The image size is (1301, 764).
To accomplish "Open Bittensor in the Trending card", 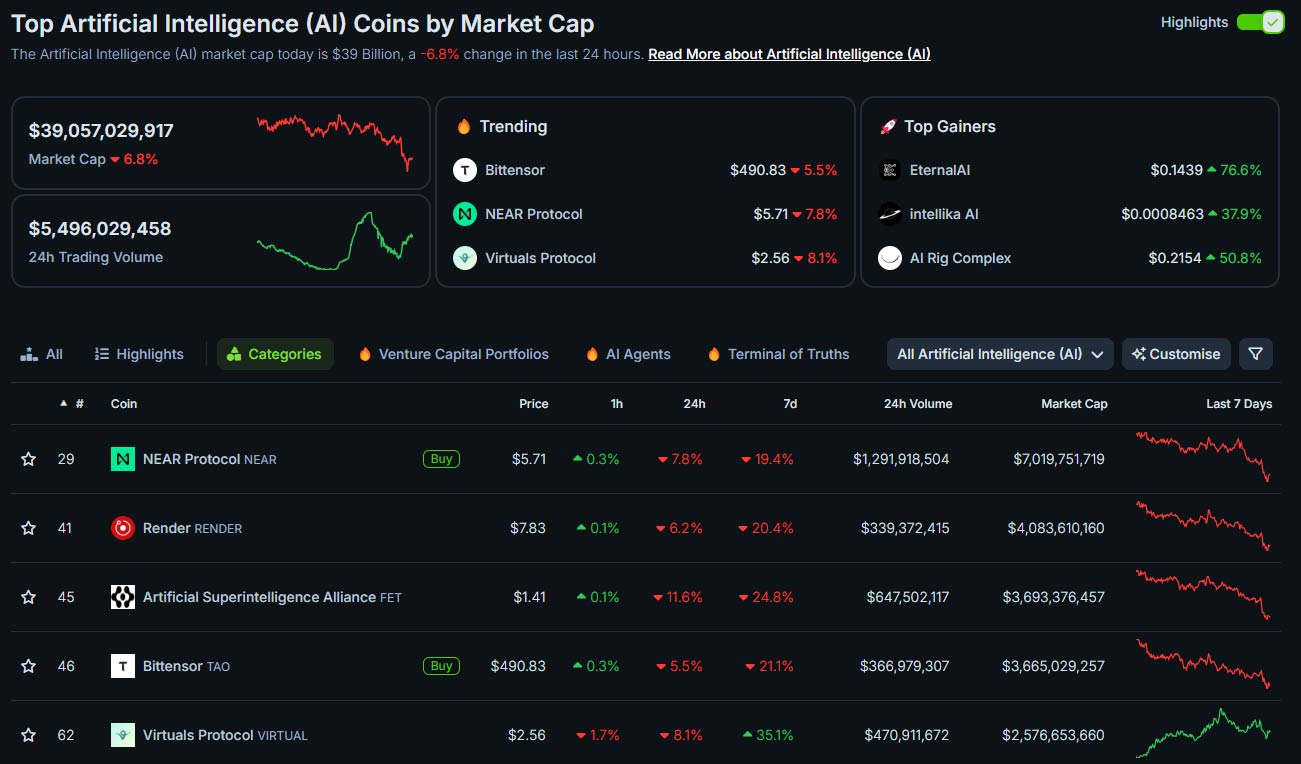I will click(x=515, y=170).
